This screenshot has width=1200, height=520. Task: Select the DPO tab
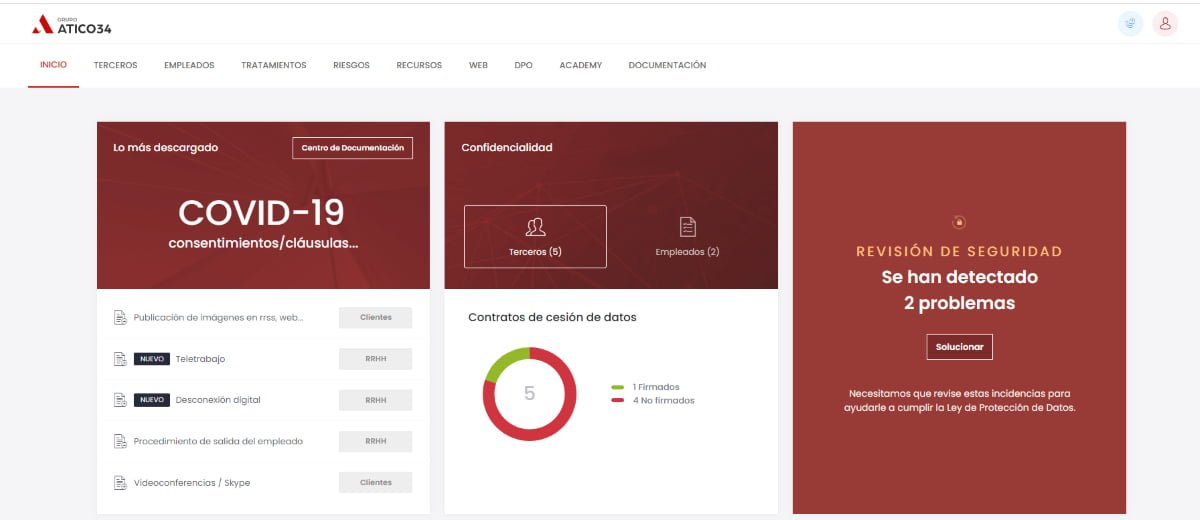coord(523,65)
